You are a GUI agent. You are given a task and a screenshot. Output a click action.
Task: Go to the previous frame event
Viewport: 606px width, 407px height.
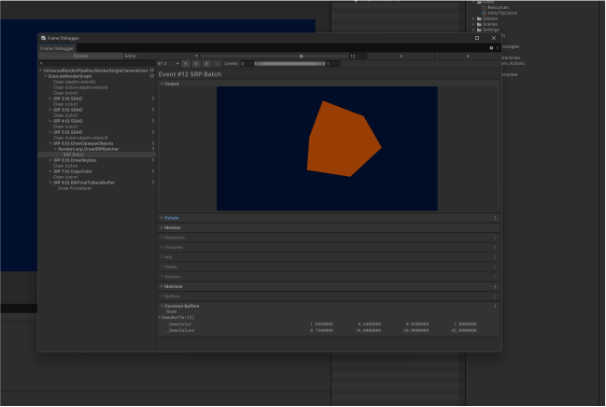coord(401,56)
